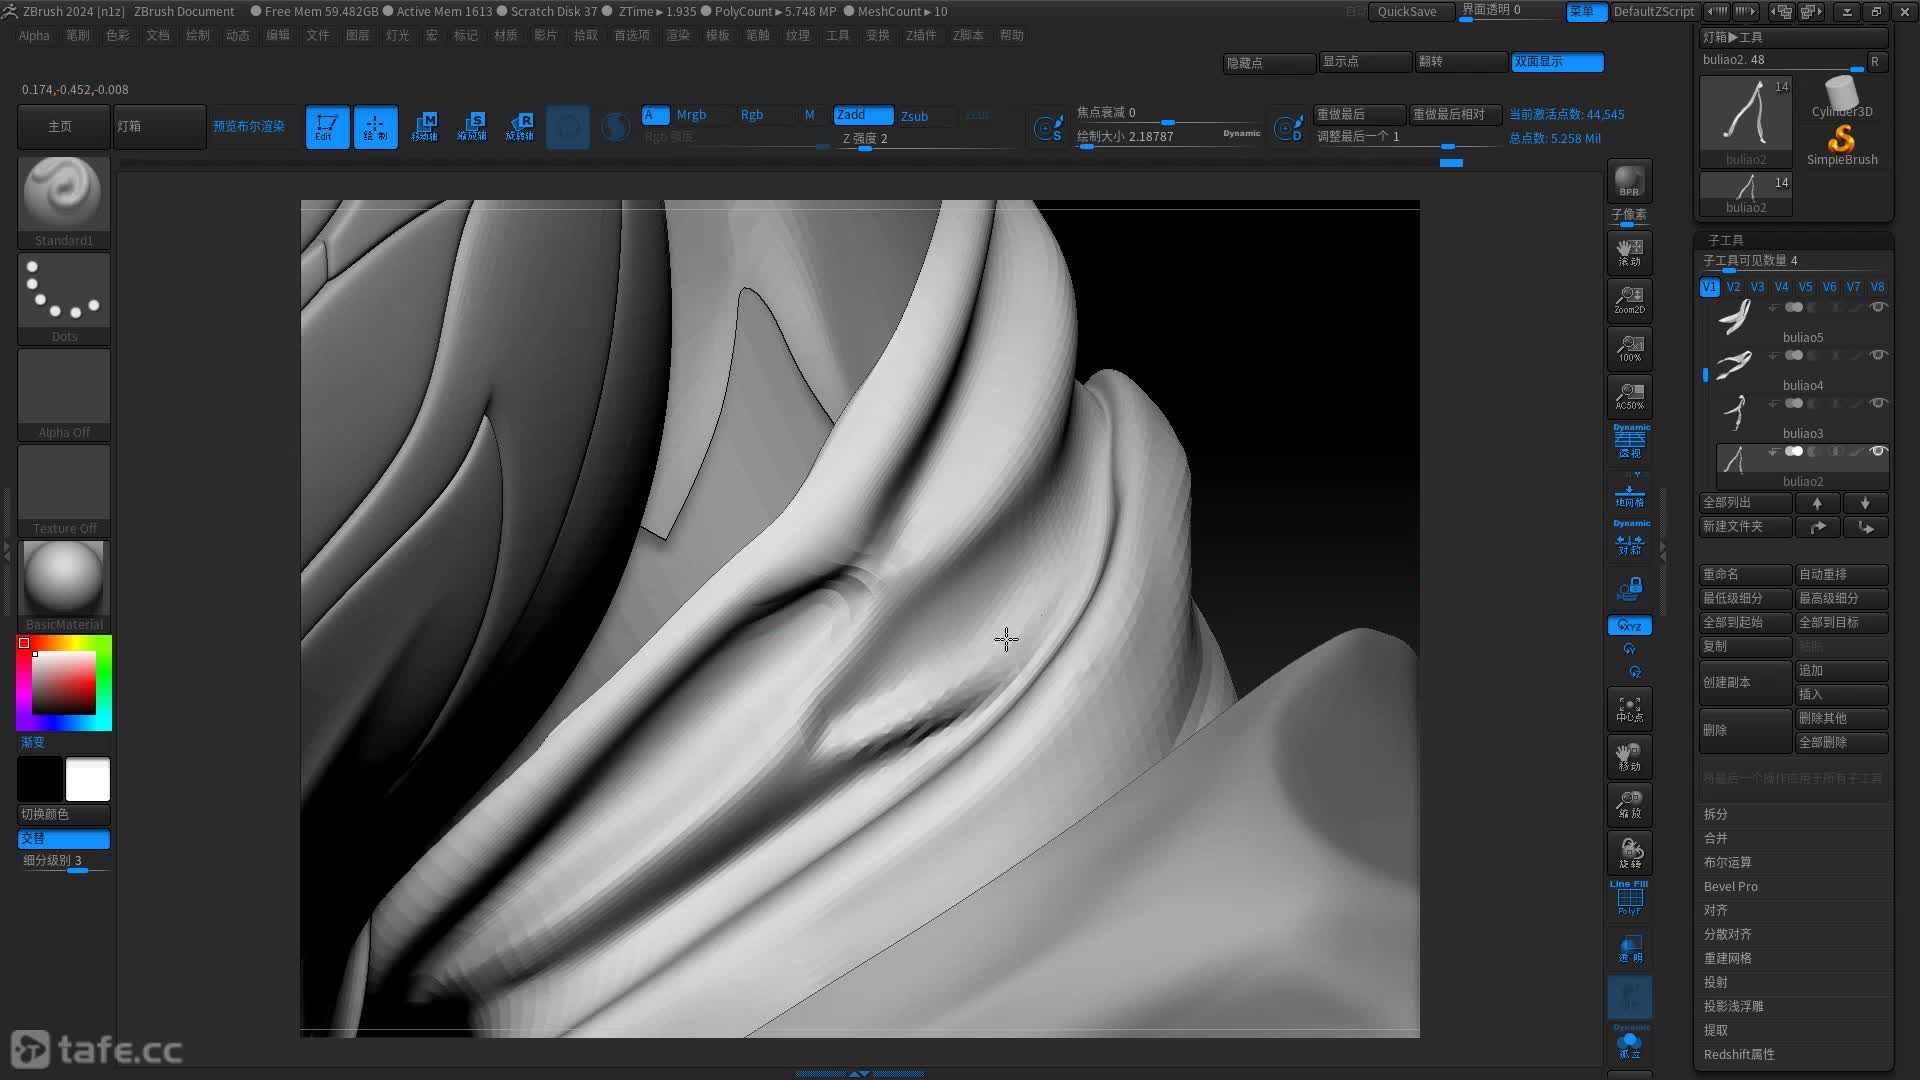Click the Zoom2D icon
Image resolution: width=1920 pixels, height=1080 pixels.
point(1629,300)
